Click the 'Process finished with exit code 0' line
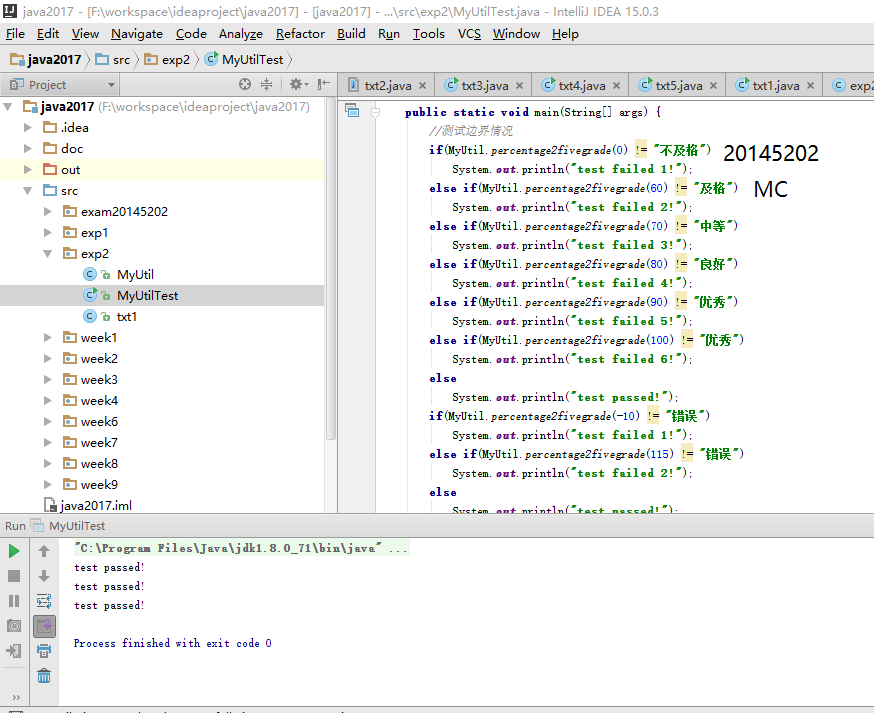This screenshot has height=713, width=874. pos(173,643)
